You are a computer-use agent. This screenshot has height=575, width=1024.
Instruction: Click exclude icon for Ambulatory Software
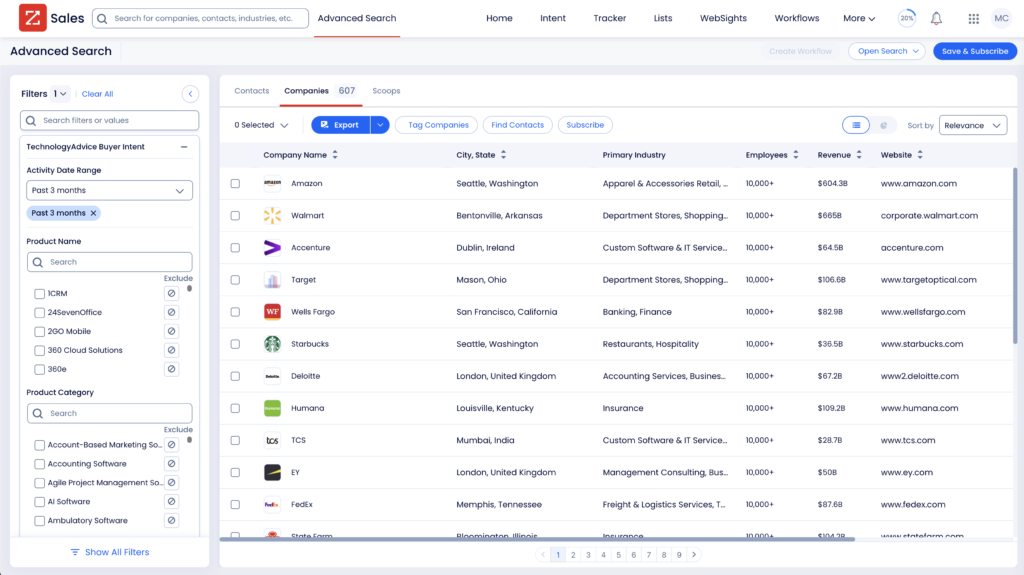pyautogui.click(x=171, y=521)
